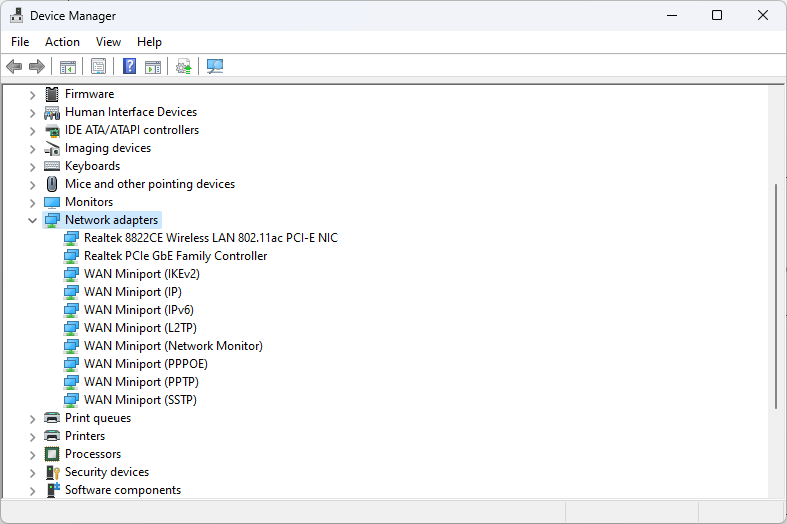Click the vertical scrollbar thumb
787x524 pixels.
(x=777, y=295)
